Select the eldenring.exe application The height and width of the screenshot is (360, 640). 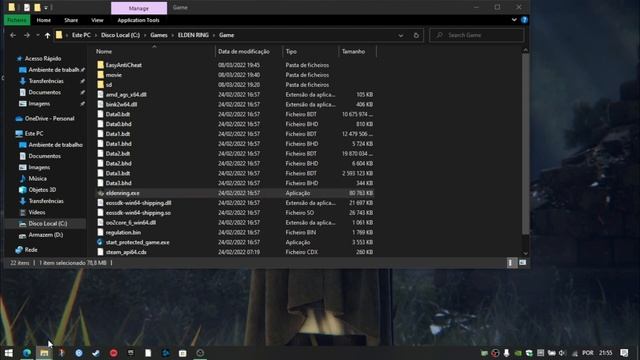(x=122, y=193)
